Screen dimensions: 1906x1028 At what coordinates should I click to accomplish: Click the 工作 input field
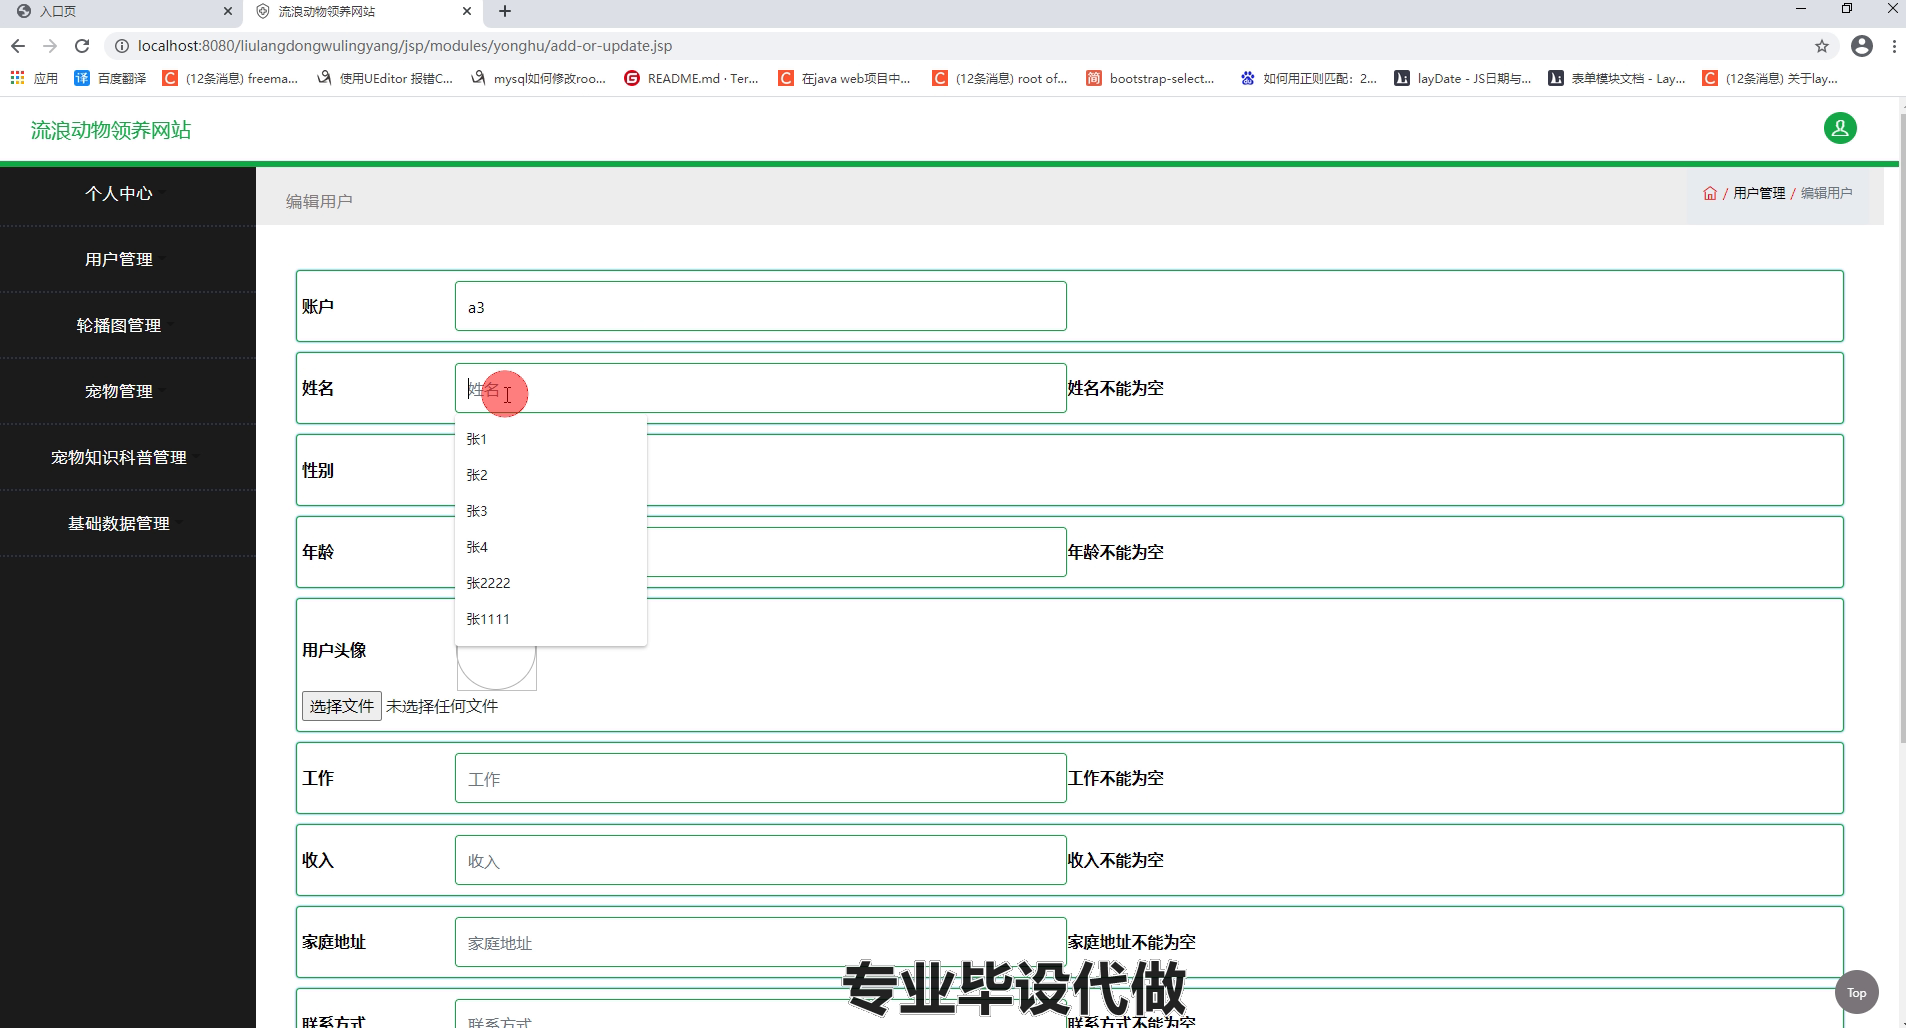pyautogui.click(x=760, y=778)
